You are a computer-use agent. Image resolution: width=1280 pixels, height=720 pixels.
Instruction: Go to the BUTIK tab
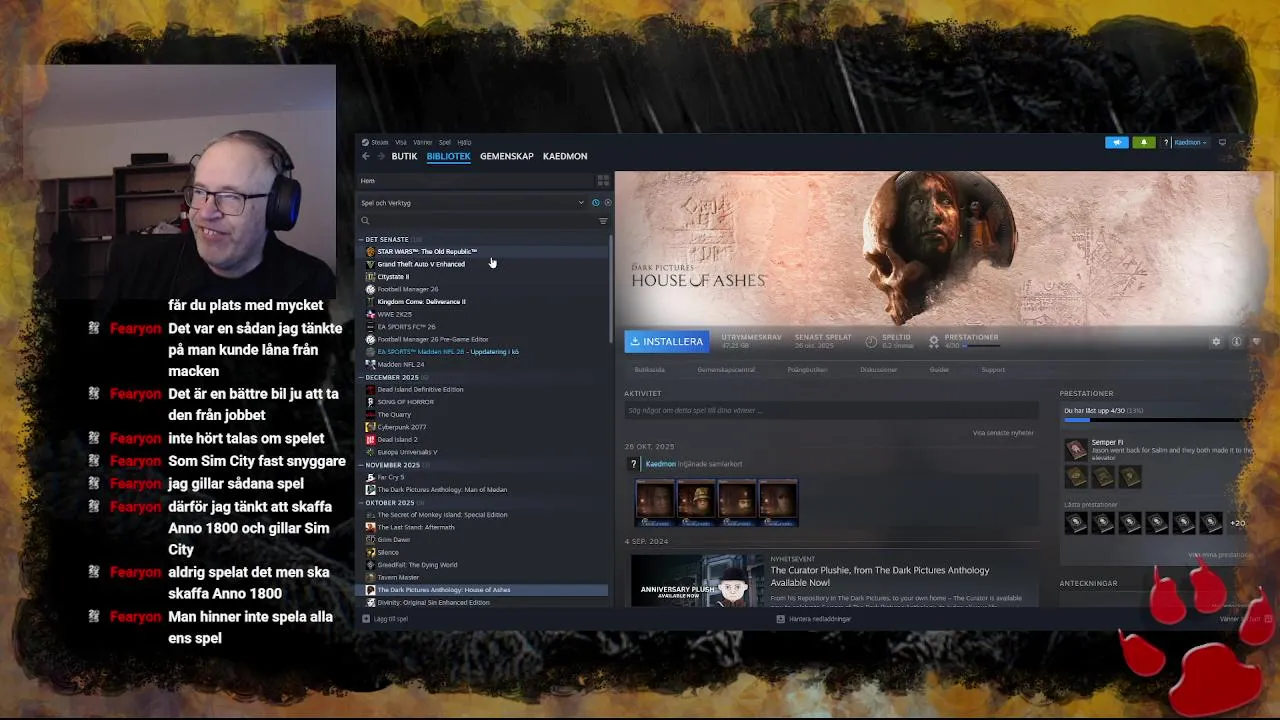404,156
